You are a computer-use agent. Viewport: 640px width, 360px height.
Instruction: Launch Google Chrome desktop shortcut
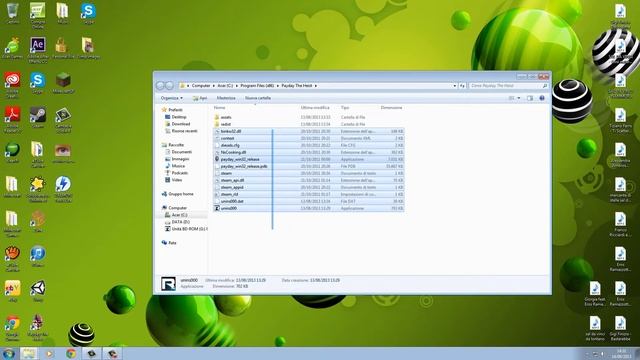[x=12, y=328]
